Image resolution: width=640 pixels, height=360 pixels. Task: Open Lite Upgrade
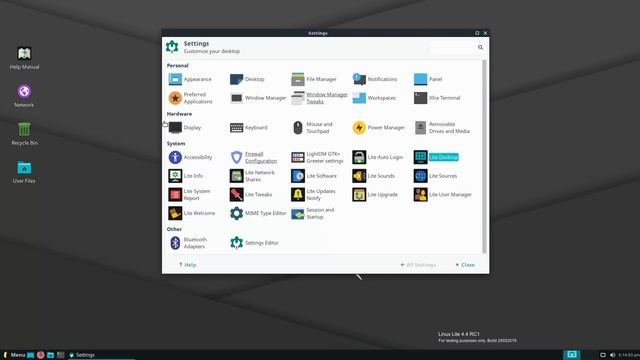click(375, 195)
